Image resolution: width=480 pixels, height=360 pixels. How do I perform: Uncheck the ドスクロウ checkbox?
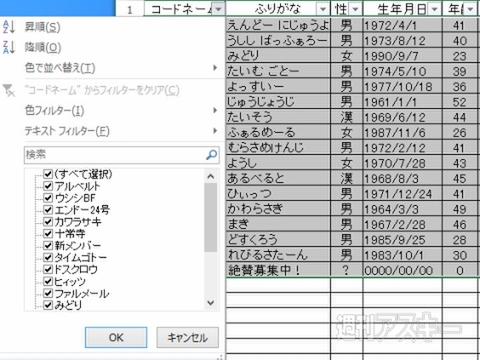click(x=48, y=269)
